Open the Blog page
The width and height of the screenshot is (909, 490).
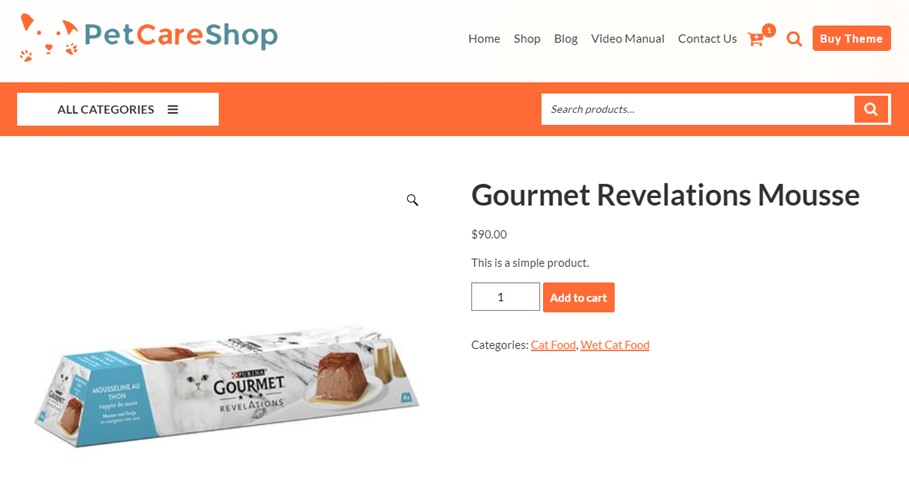click(566, 39)
